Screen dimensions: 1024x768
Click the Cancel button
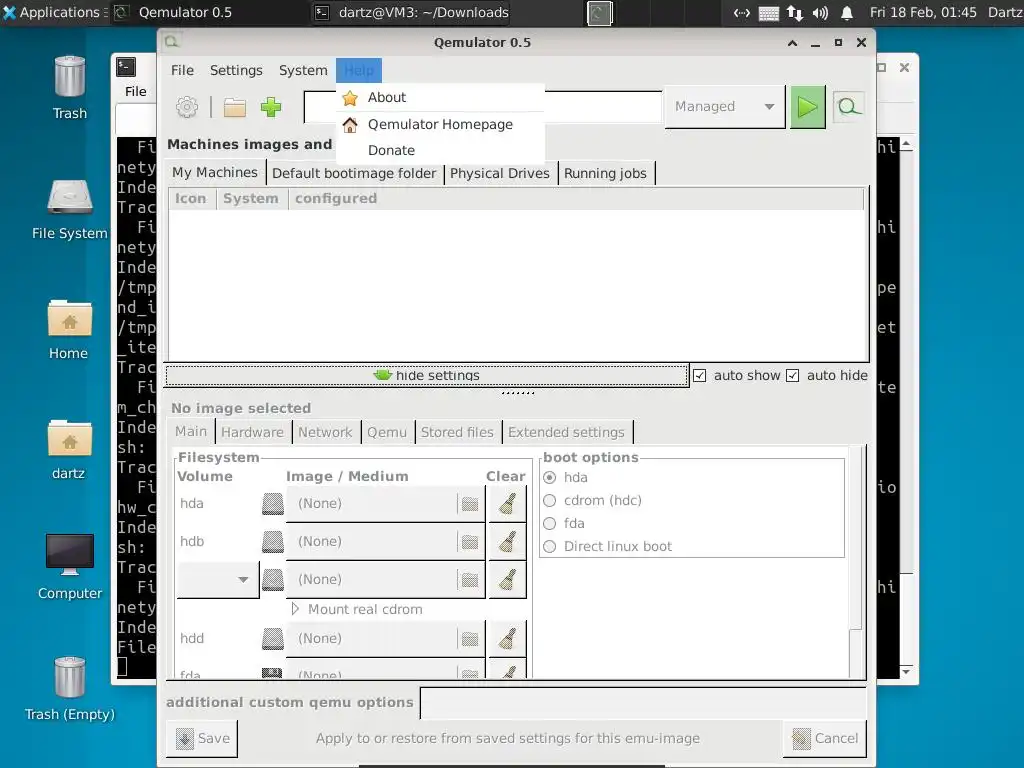pyautogui.click(x=825, y=739)
